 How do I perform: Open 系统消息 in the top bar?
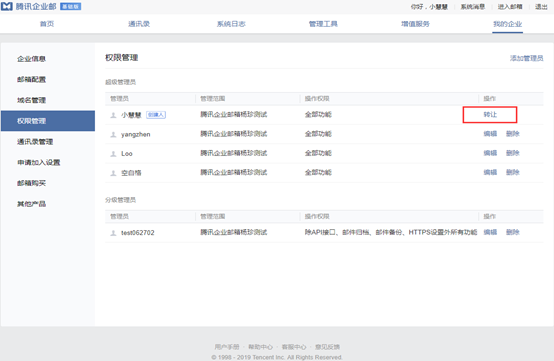472,7
